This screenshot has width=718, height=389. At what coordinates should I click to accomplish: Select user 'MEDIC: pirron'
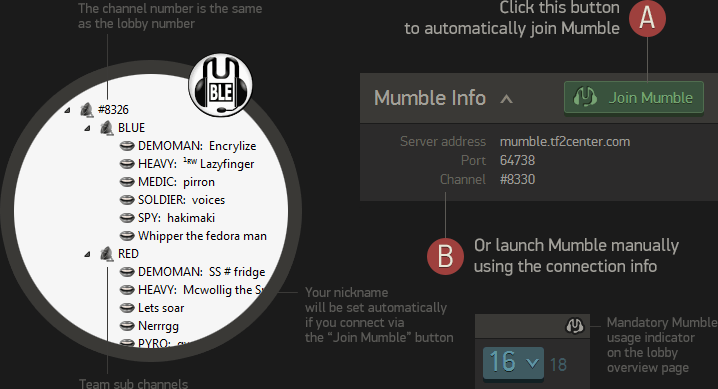(176, 182)
